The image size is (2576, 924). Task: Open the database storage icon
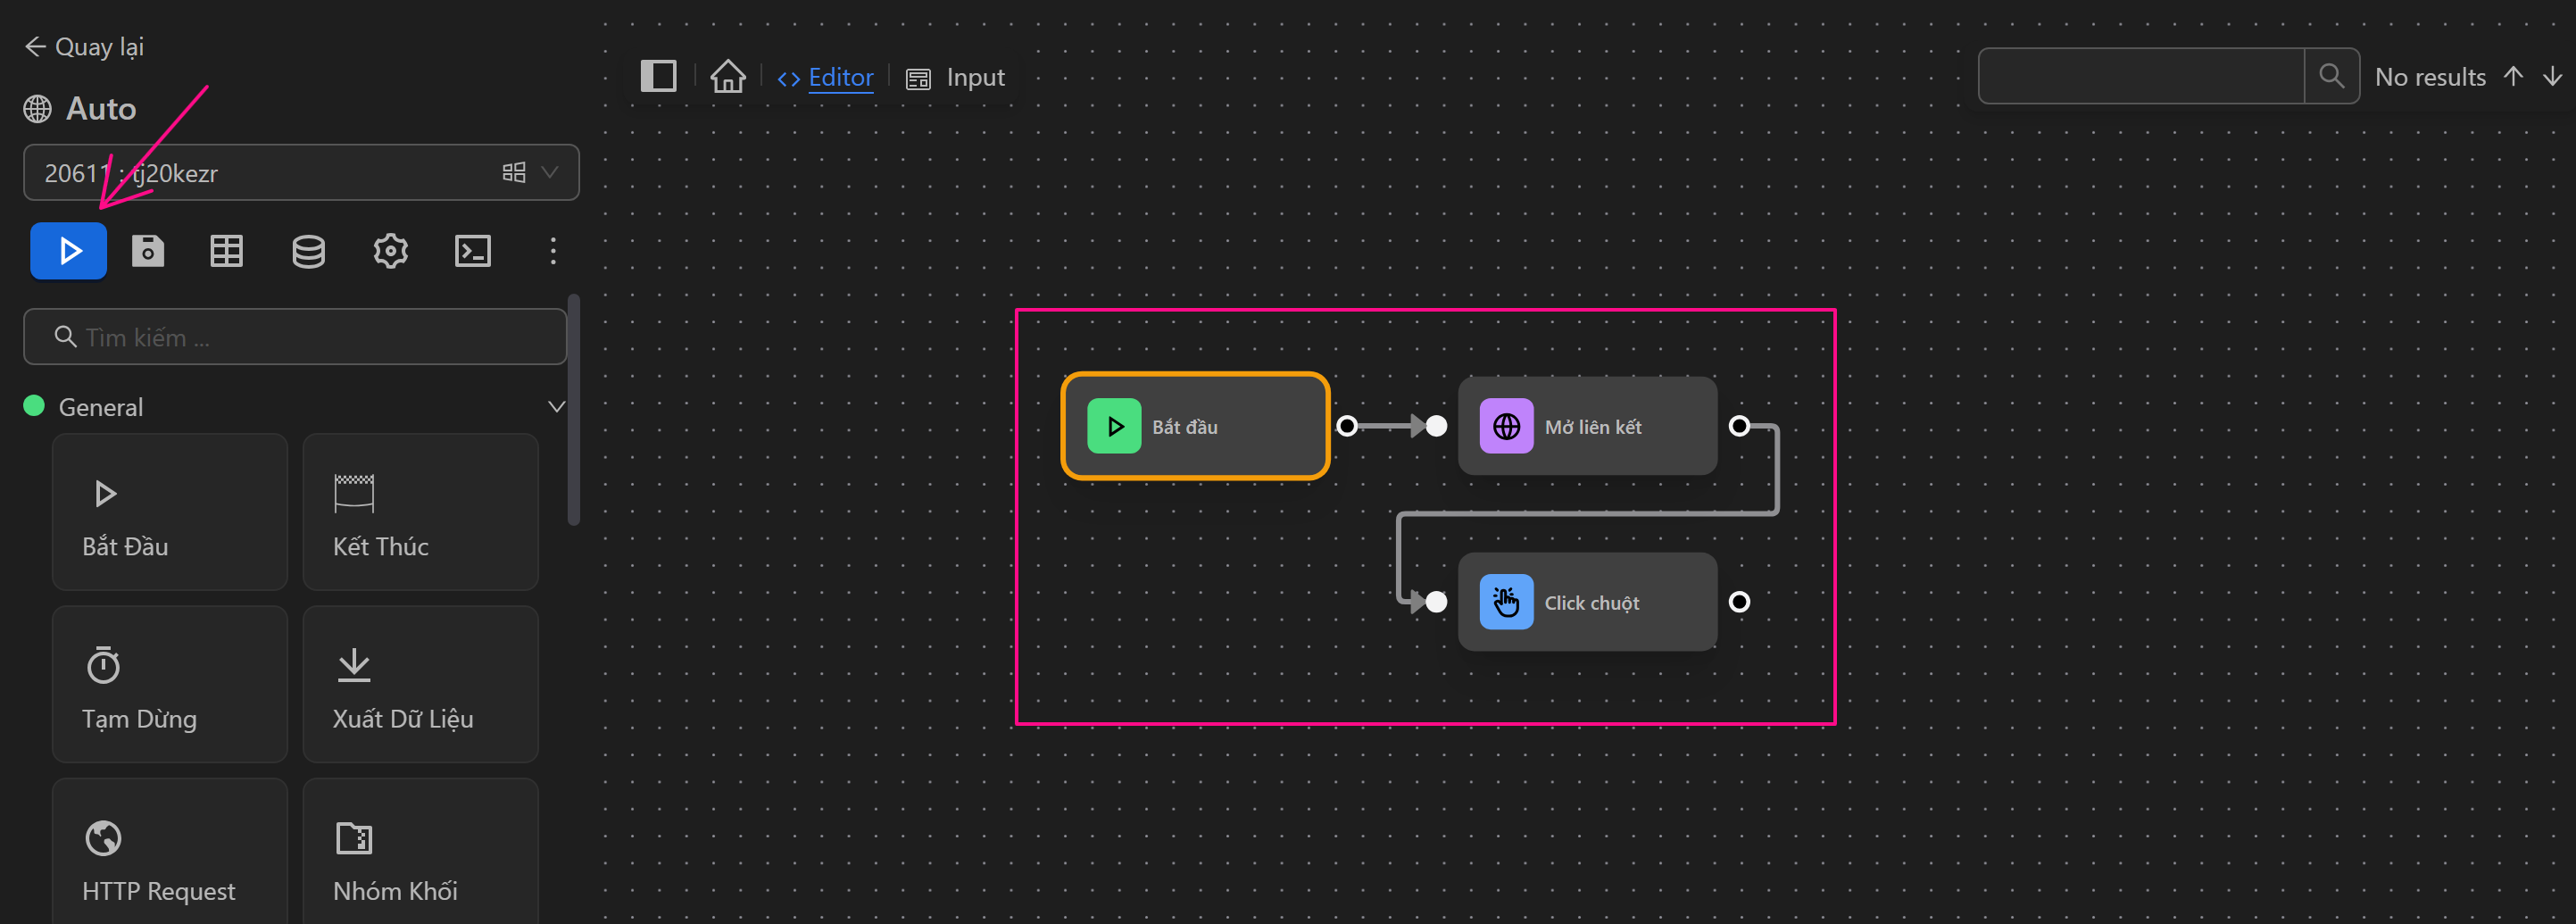pyautogui.click(x=308, y=251)
